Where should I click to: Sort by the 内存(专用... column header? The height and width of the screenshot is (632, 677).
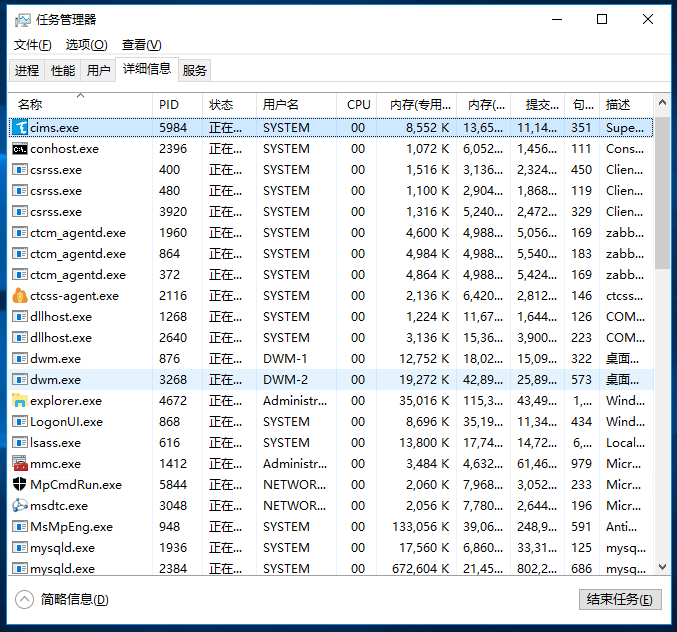click(x=417, y=104)
